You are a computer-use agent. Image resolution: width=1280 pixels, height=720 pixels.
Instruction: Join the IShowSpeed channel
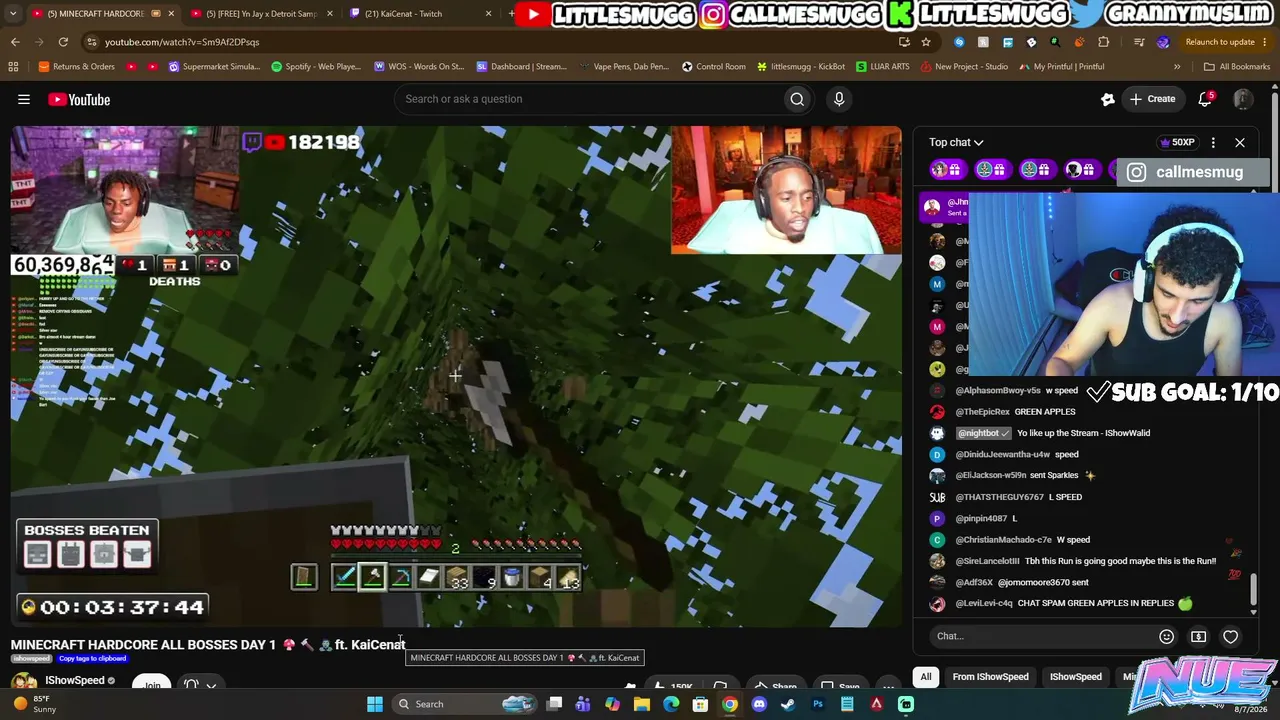click(x=151, y=685)
